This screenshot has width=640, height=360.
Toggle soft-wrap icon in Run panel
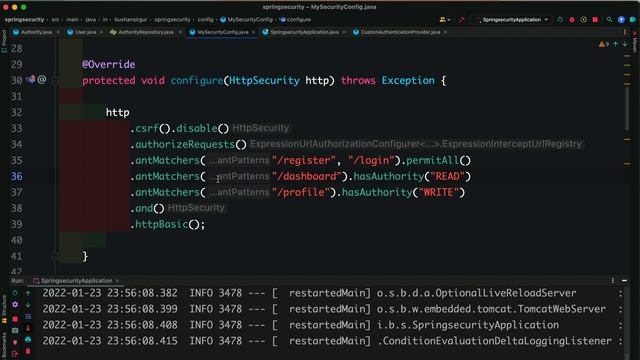[x=28, y=316]
